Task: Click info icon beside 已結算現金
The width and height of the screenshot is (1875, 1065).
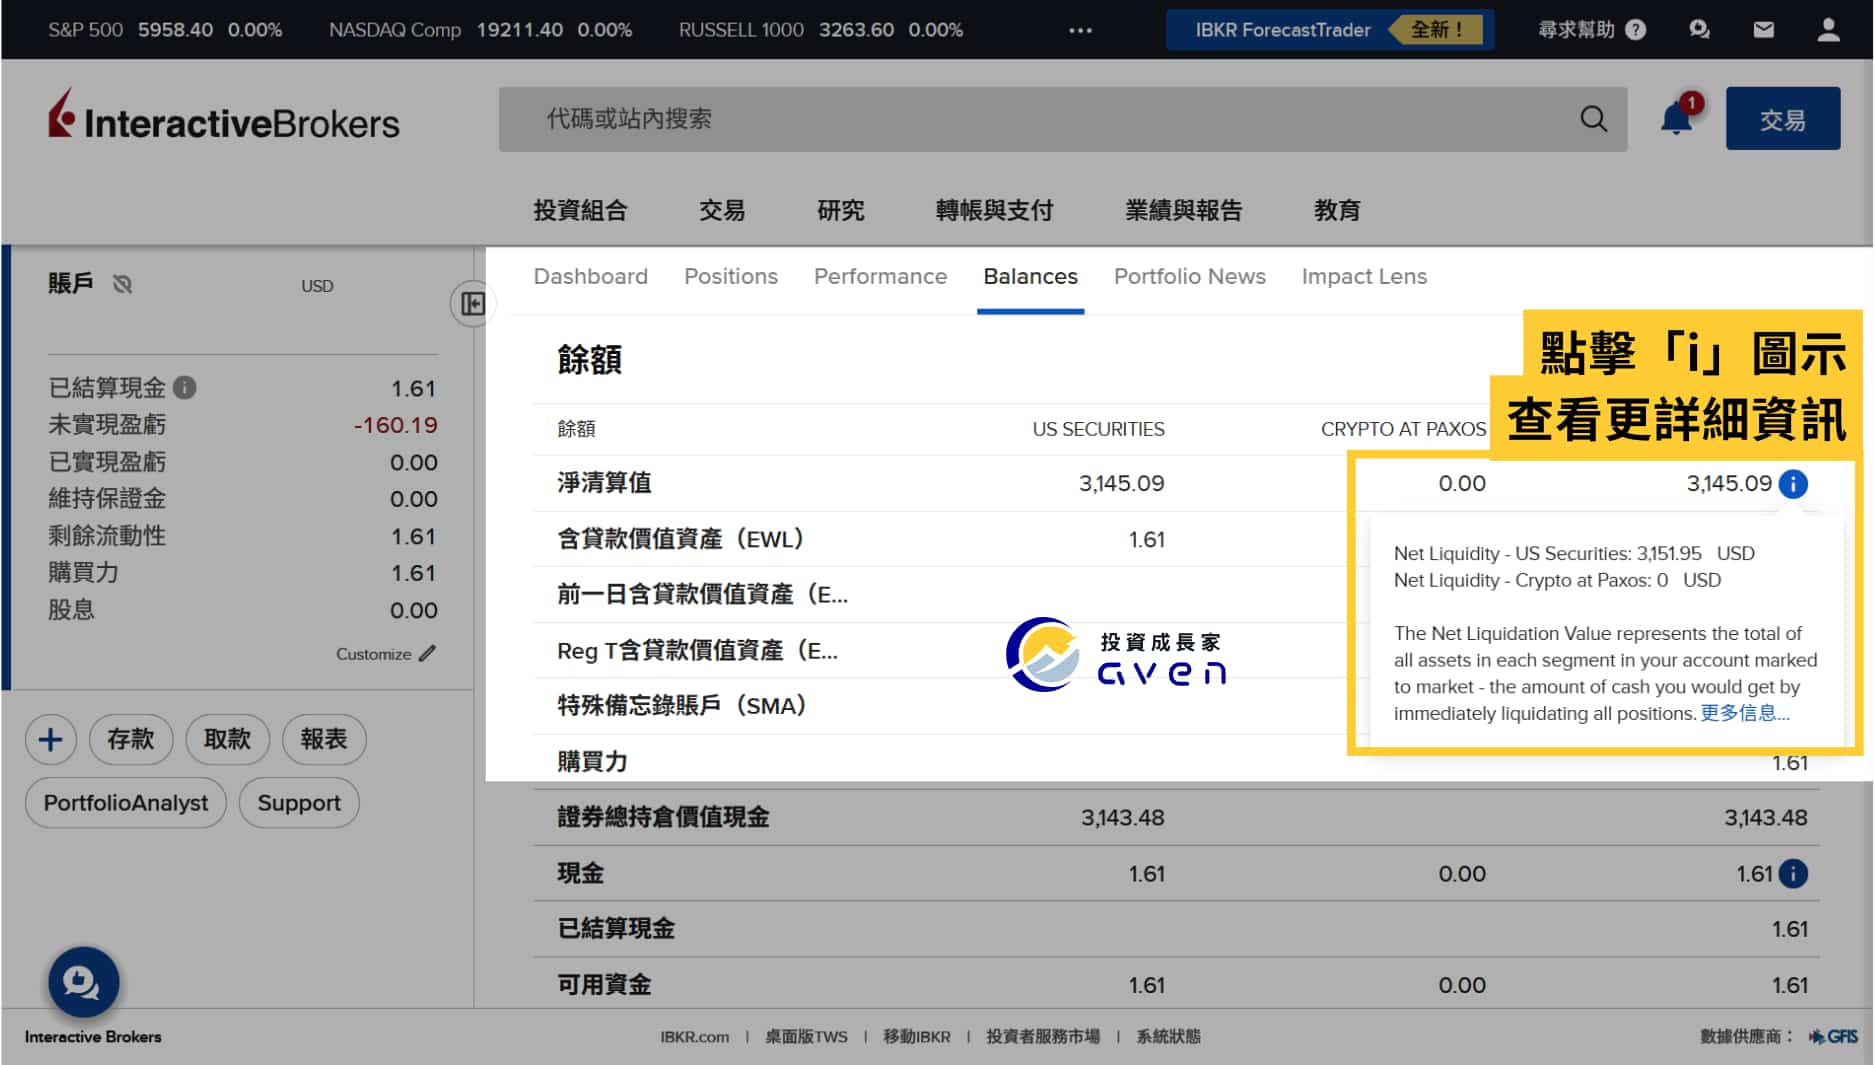Action: click(185, 387)
